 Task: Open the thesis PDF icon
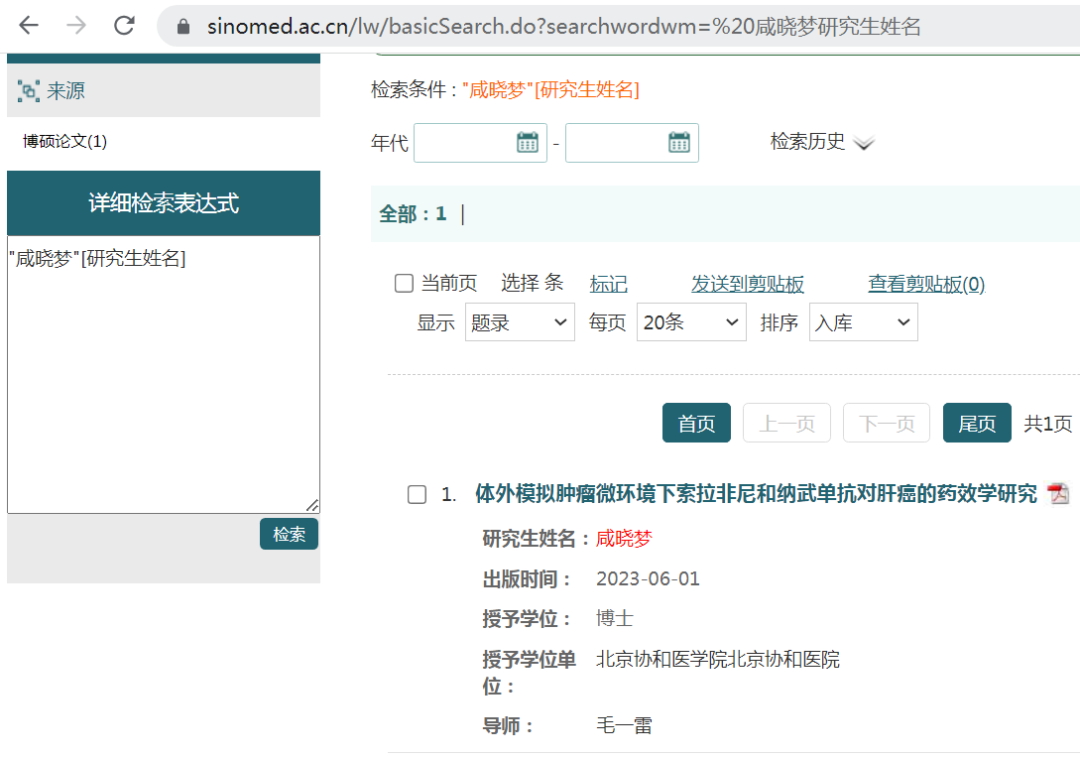point(1058,494)
